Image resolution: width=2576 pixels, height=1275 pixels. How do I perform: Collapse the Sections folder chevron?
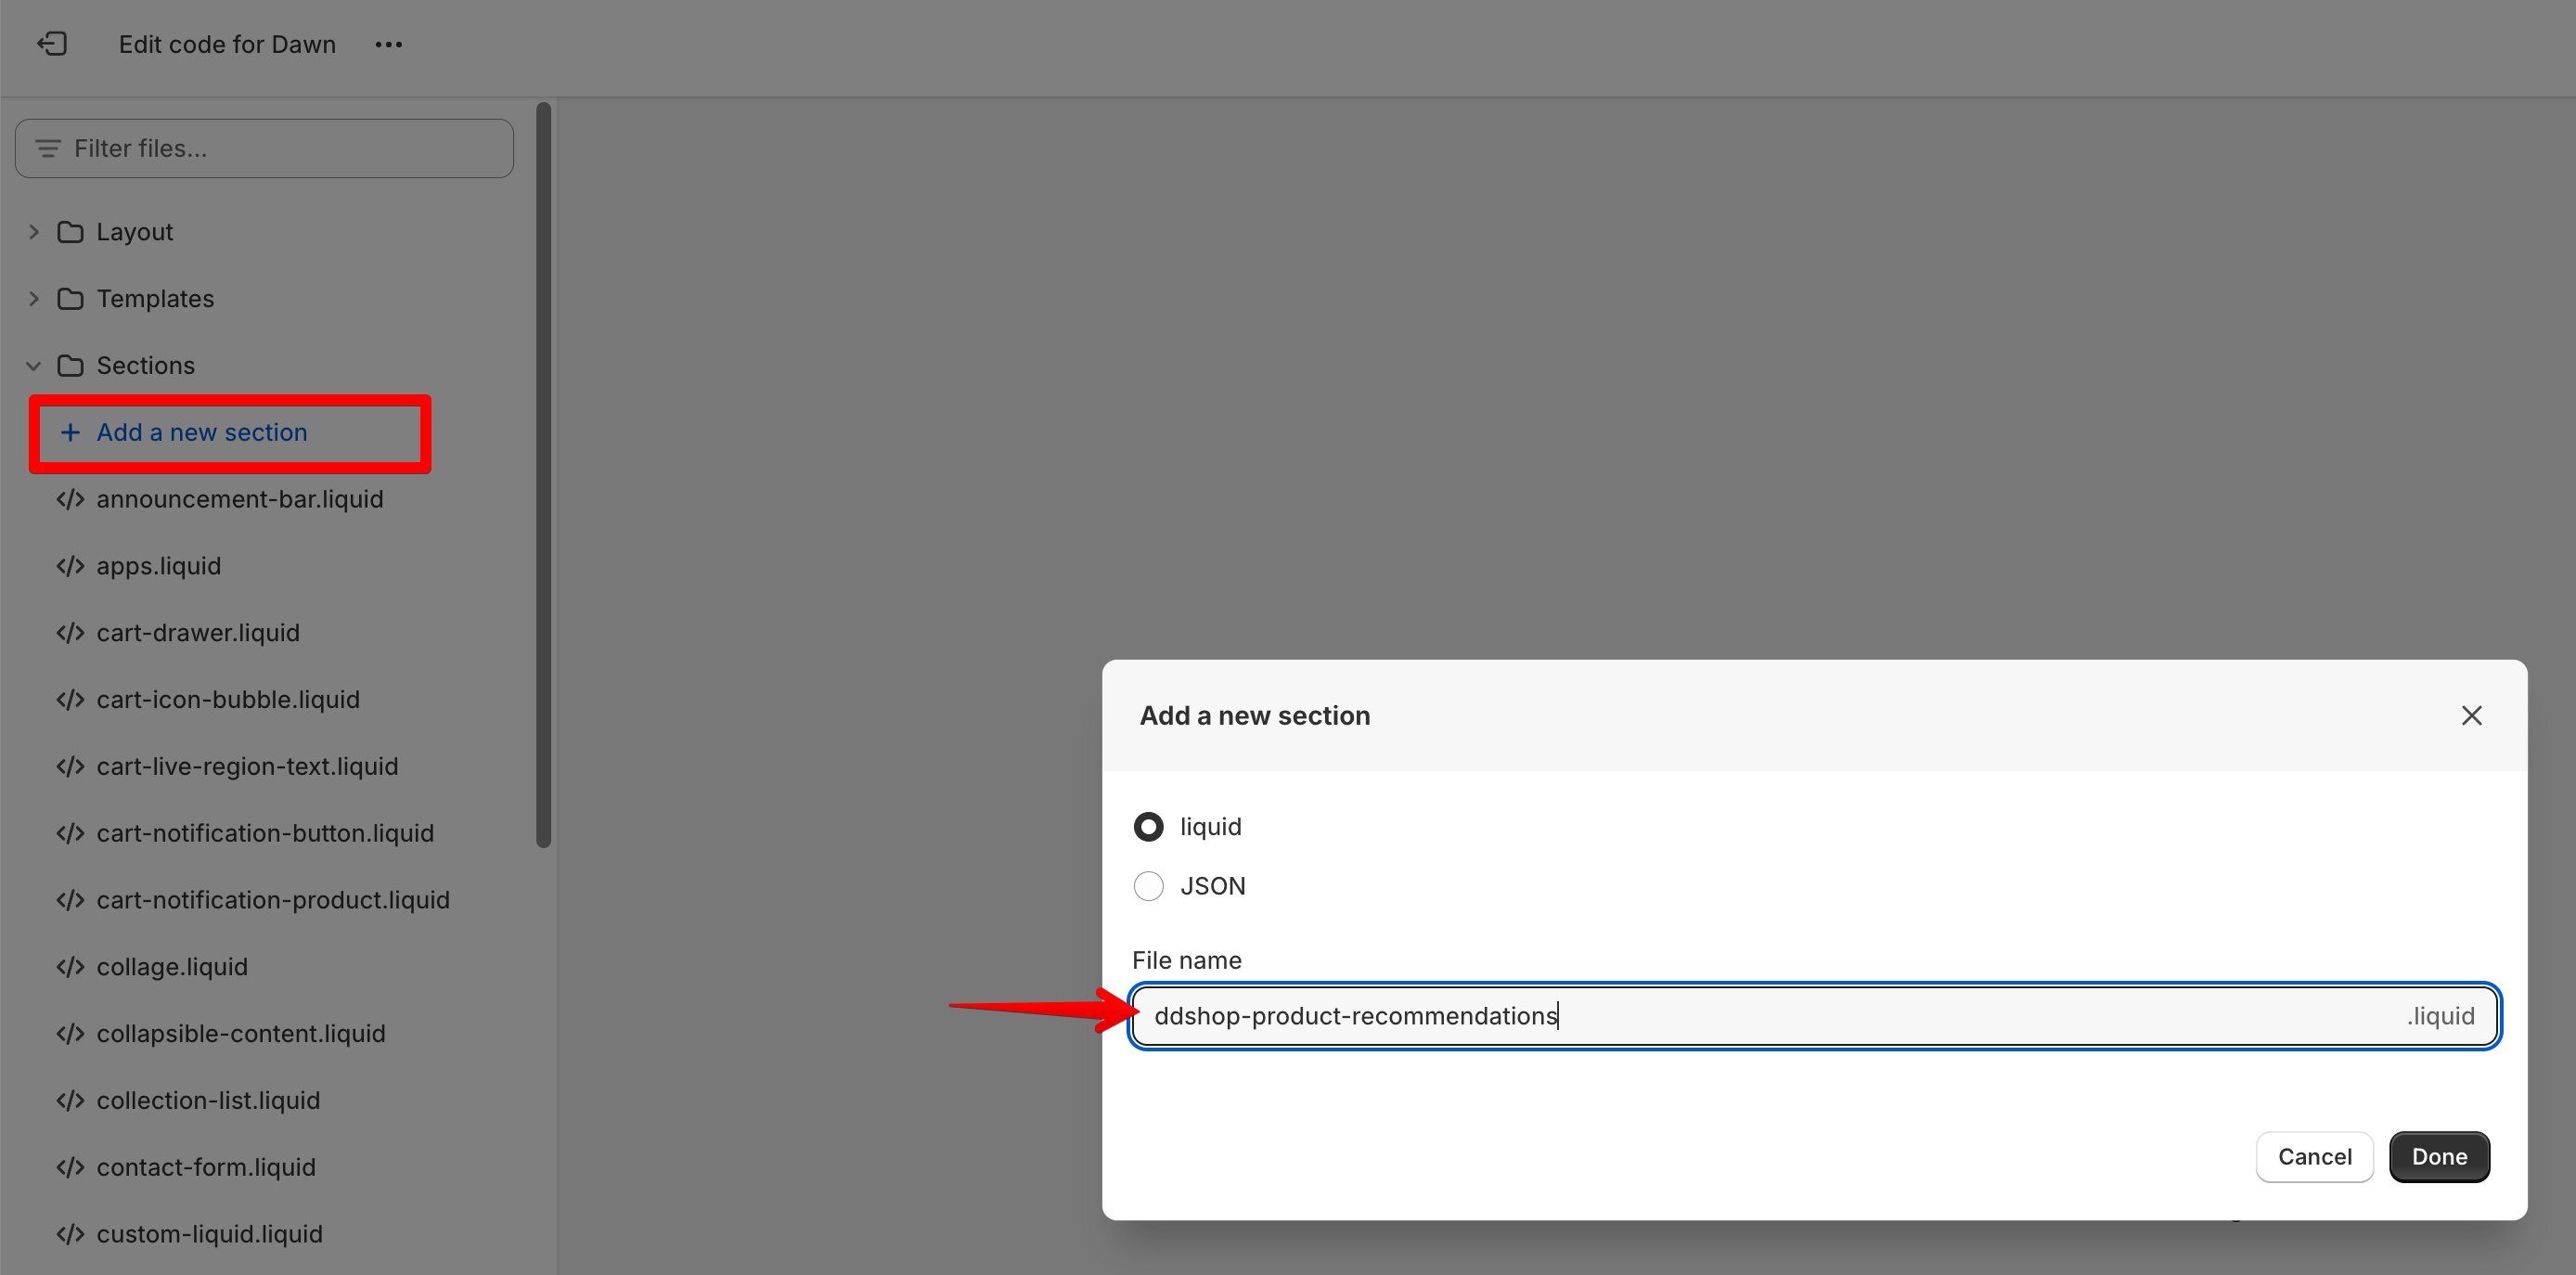pos(34,366)
